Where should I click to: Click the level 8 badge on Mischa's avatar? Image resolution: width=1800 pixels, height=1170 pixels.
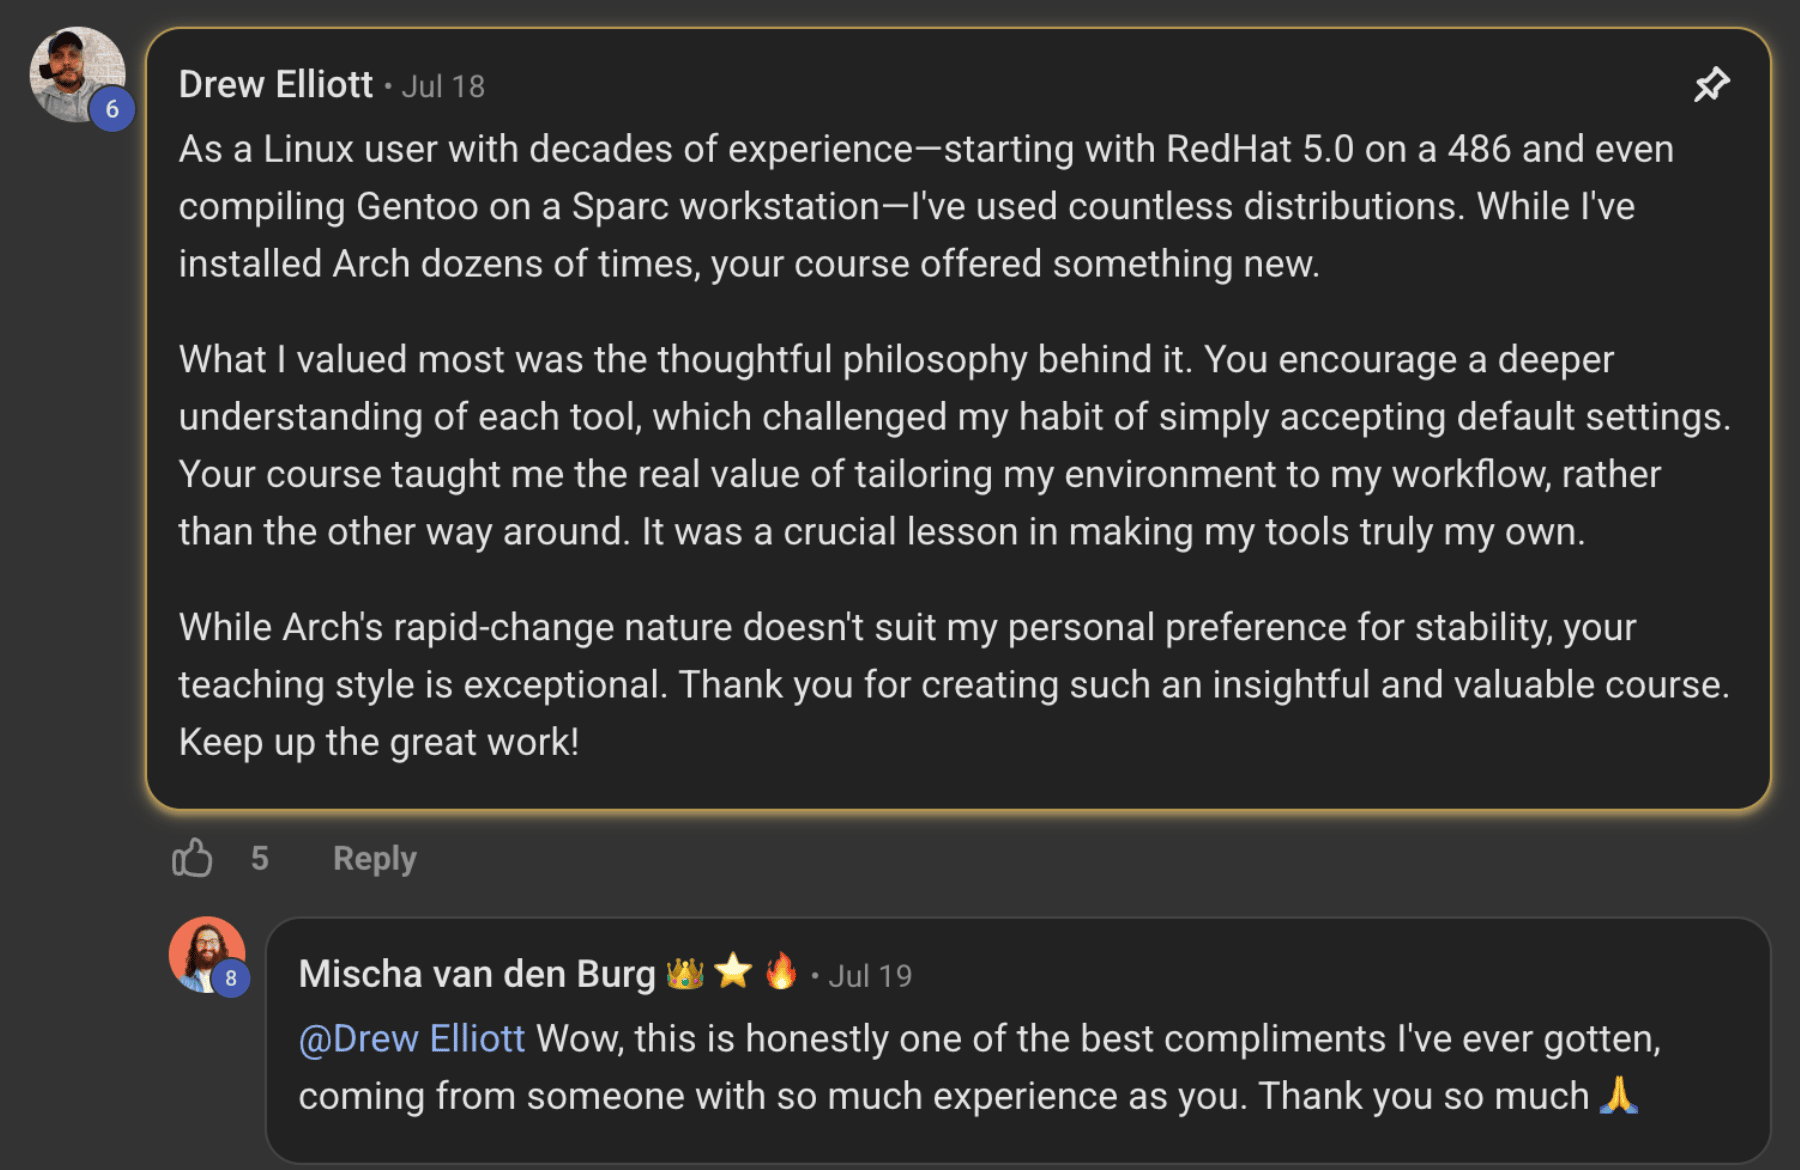click(x=231, y=978)
